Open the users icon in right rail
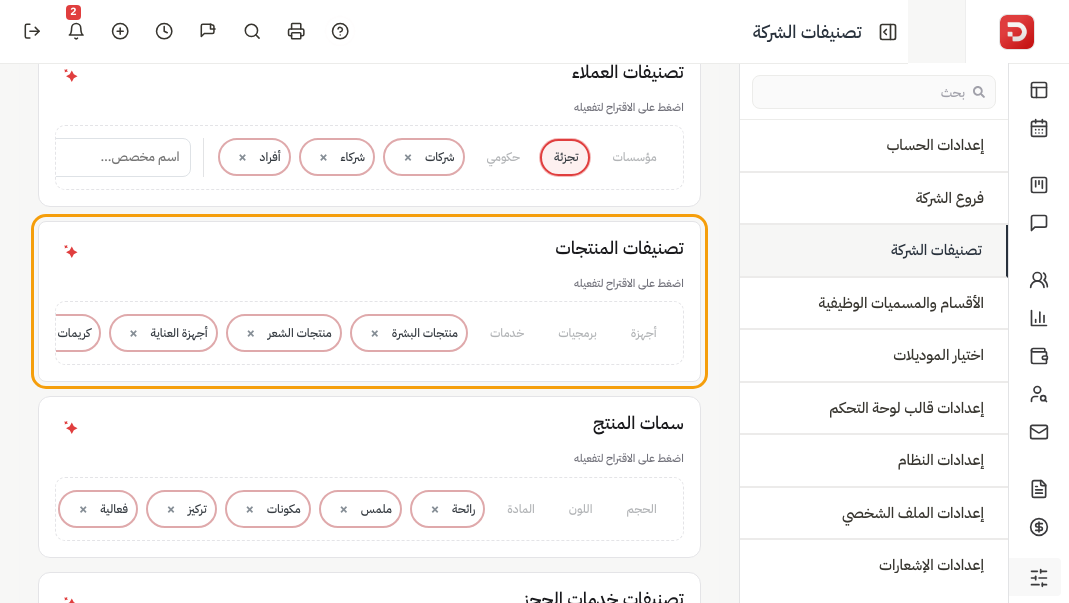Screen dimensions: 1069x603 coord(1038,280)
